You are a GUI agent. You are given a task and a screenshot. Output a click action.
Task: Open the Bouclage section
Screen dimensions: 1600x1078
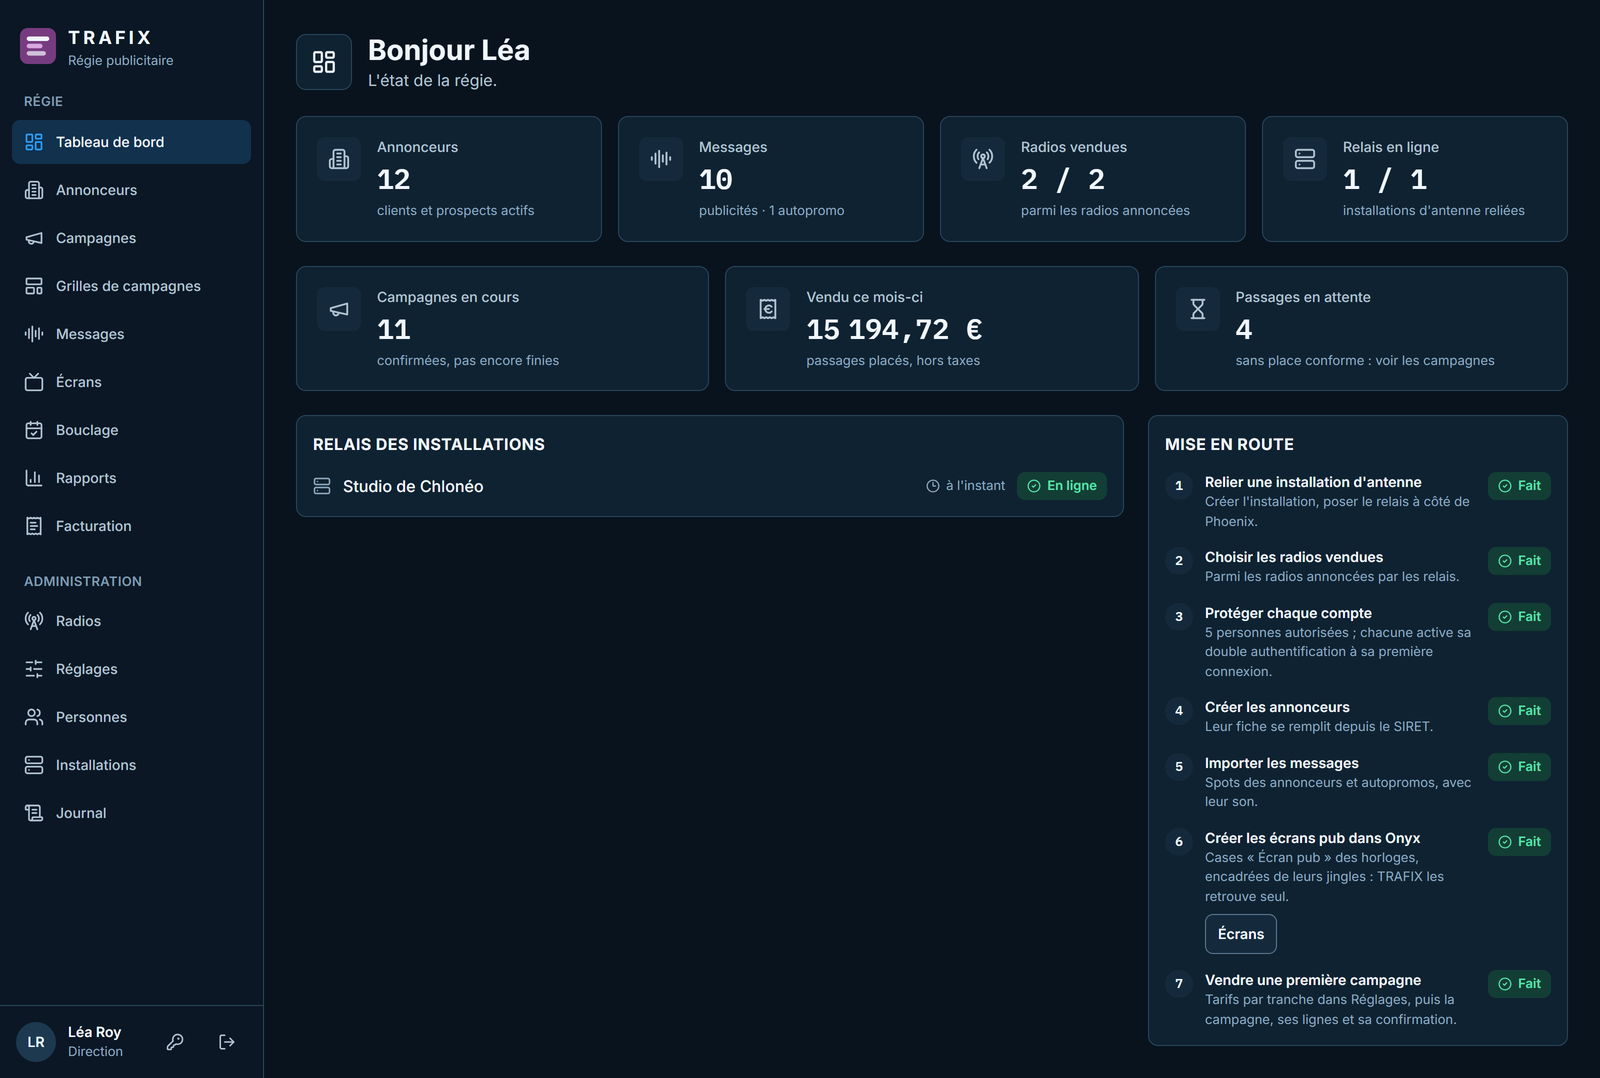coord(131,430)
